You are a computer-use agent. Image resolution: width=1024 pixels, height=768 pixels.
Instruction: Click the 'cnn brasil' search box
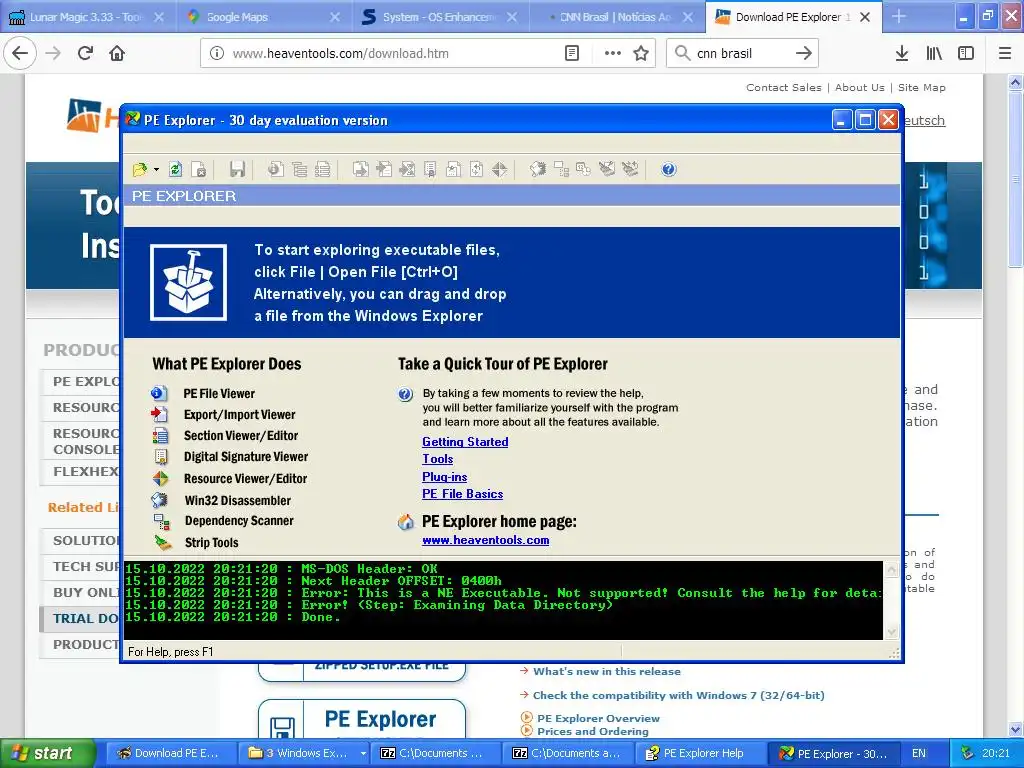click(x=741, y=54)
